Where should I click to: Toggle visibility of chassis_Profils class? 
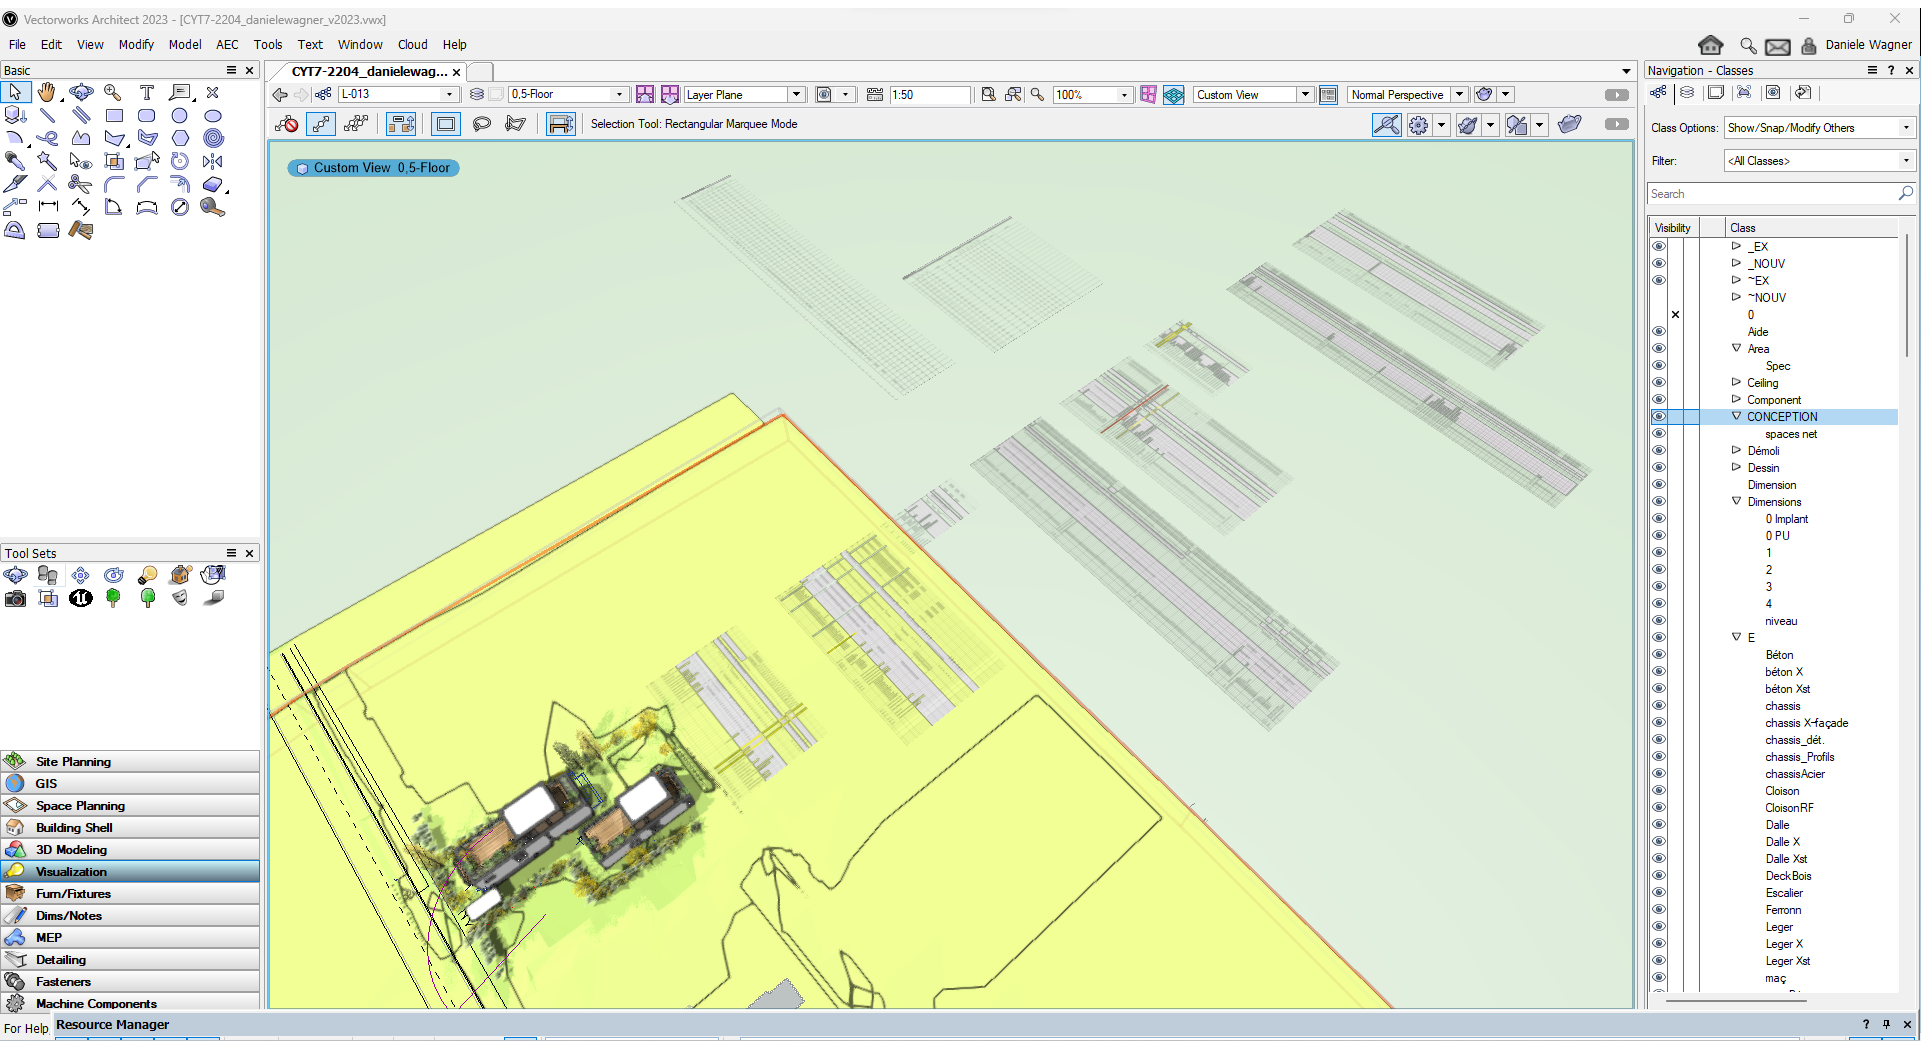(1659, 757)
